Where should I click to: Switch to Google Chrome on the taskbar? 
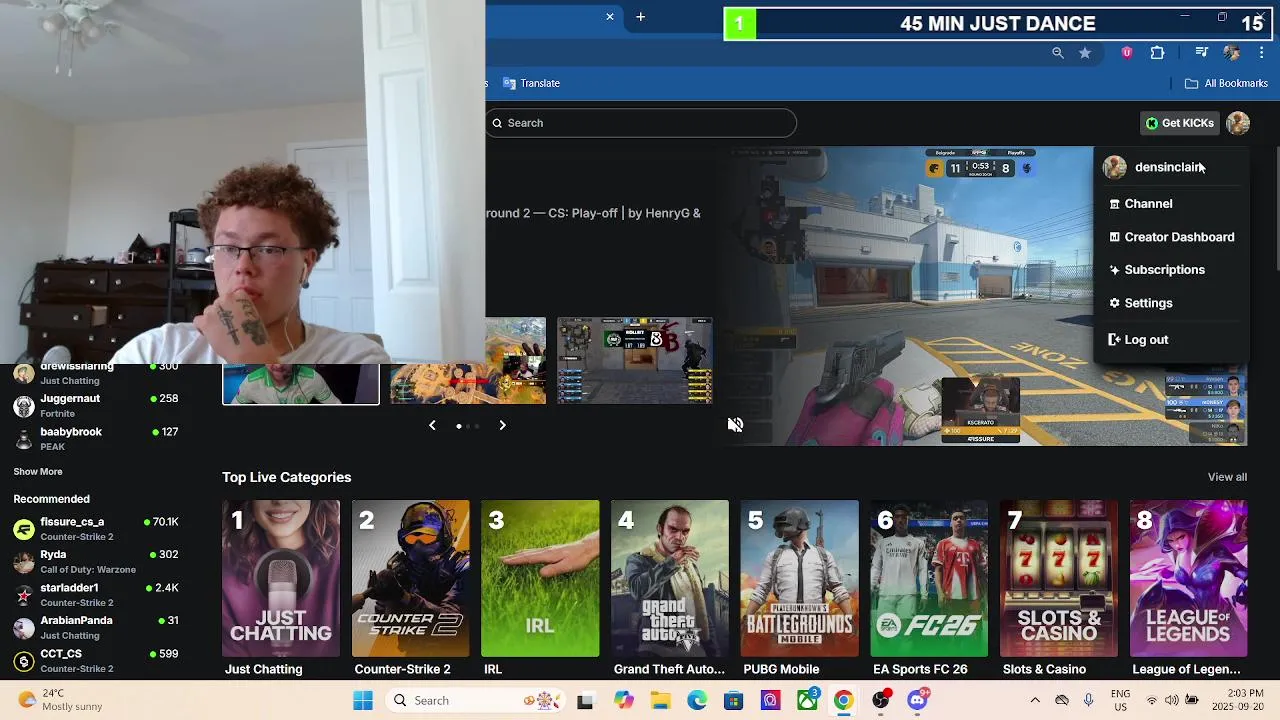(844, 700)
